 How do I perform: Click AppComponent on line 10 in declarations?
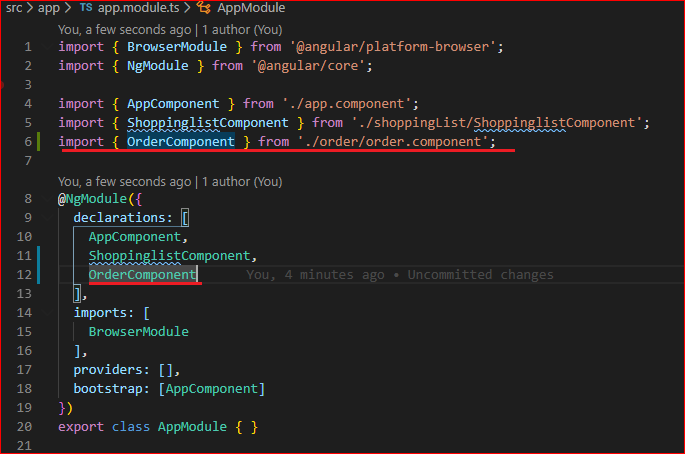tap(135, 237)
